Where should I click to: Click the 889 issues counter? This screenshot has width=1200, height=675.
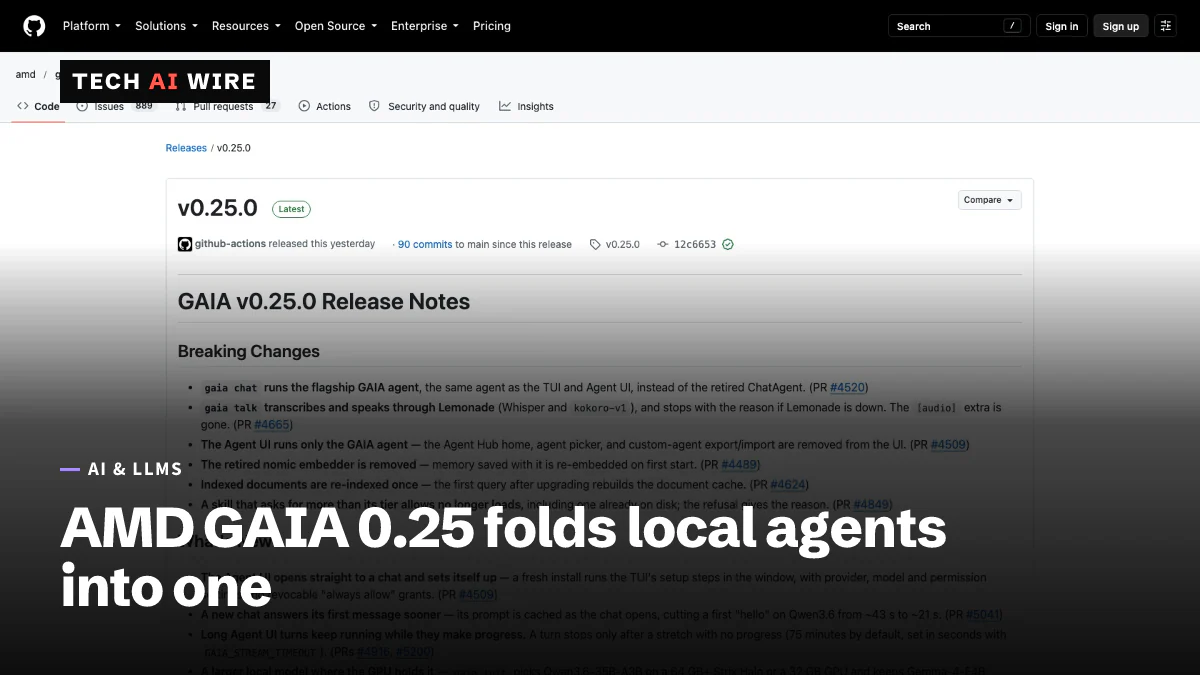144,106
